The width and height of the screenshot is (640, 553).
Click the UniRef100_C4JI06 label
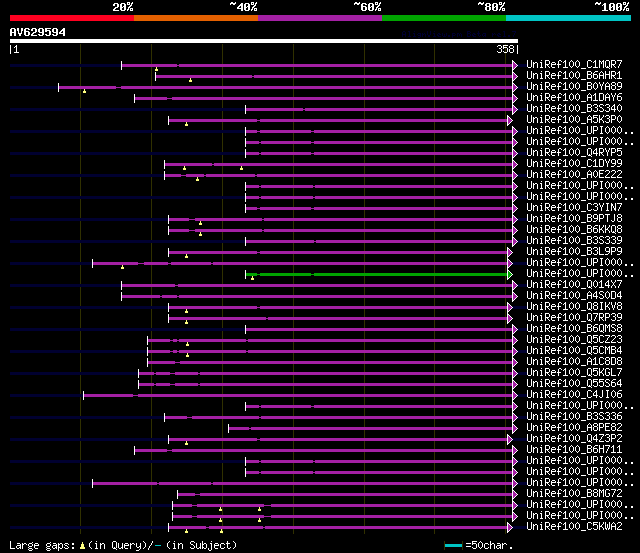pos(574,395)
